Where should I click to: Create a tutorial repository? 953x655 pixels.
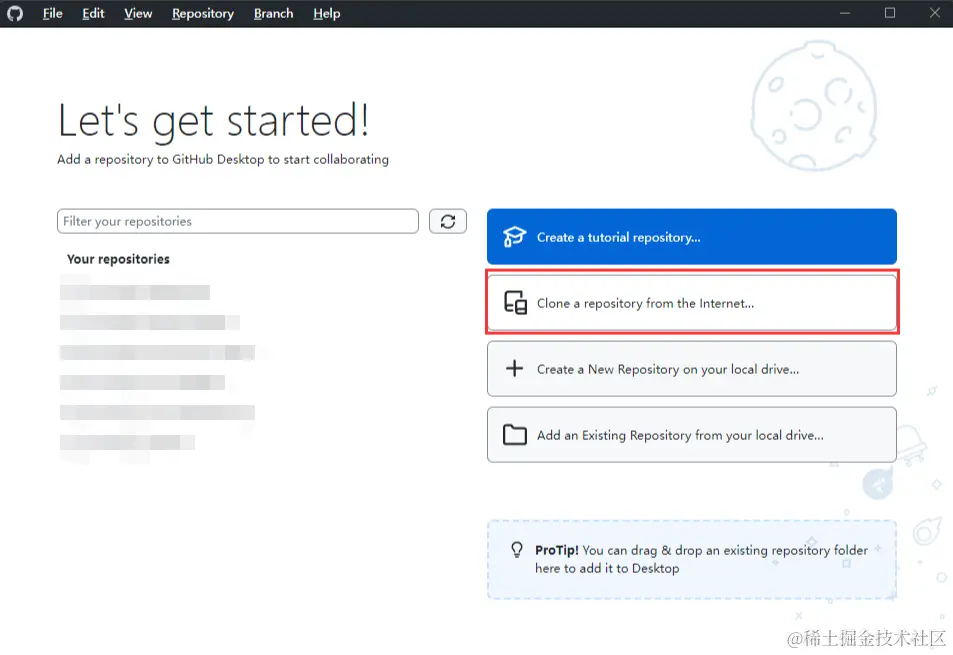click(x=692, y=237)
